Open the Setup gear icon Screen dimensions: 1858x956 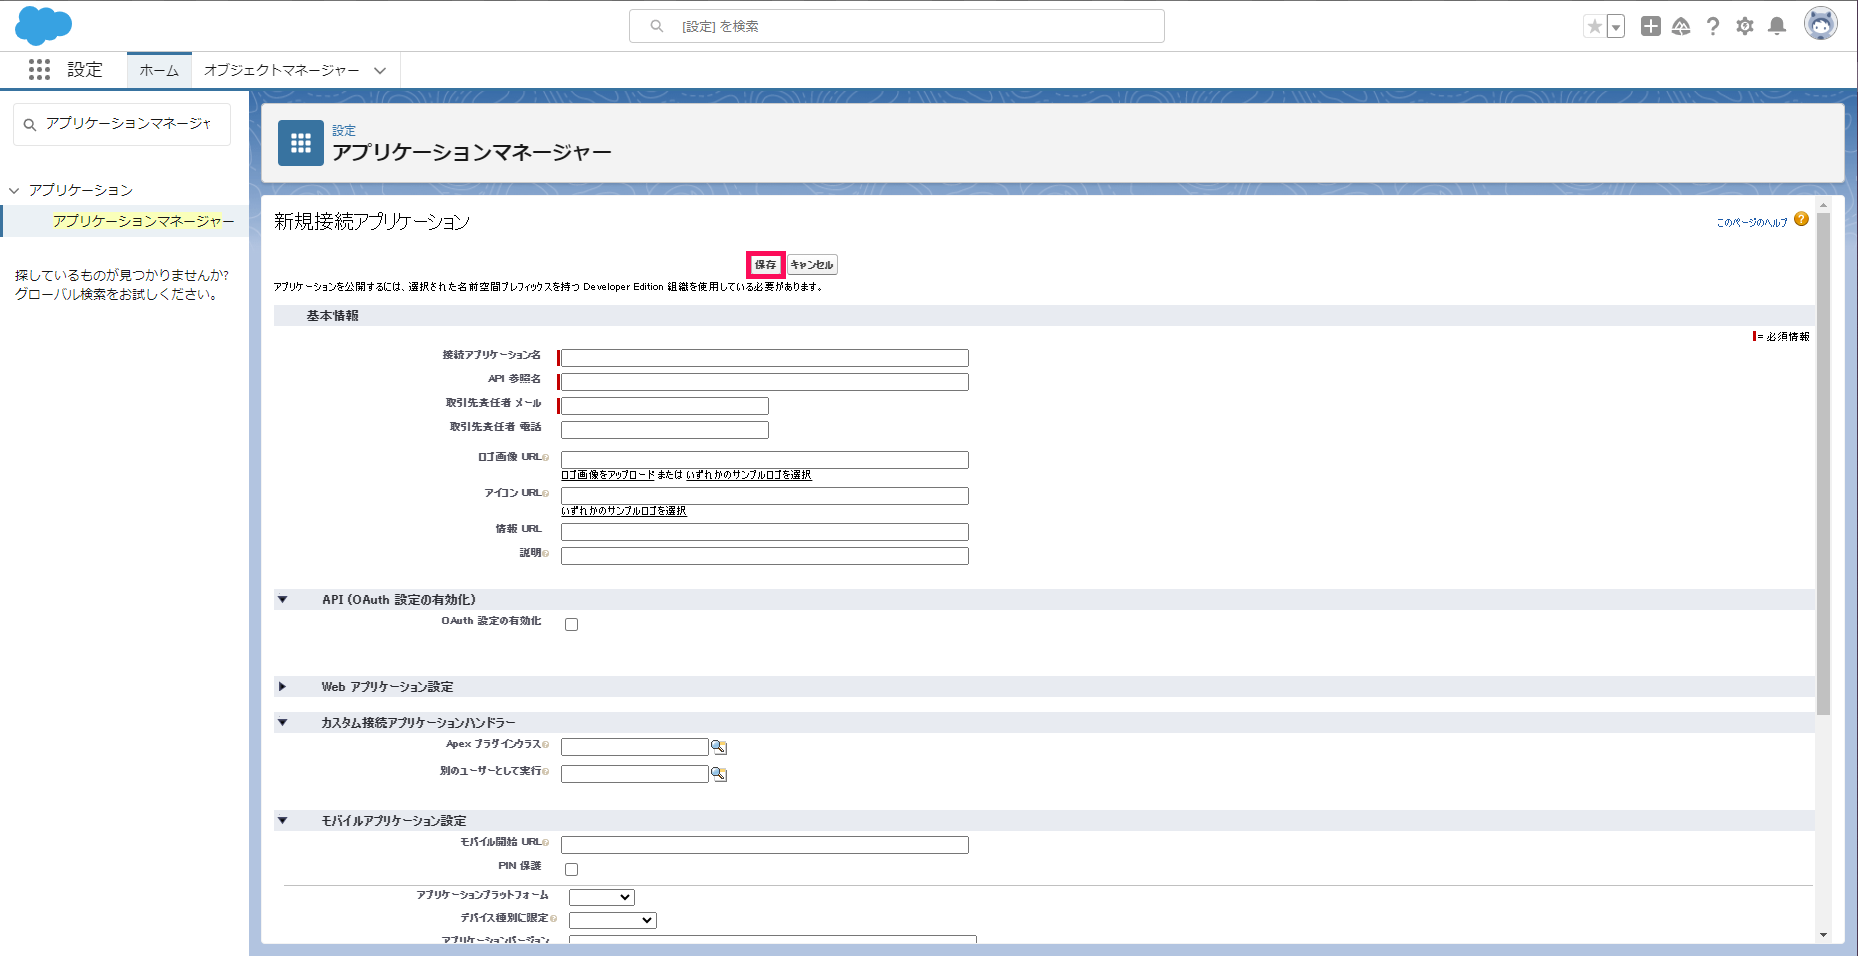1745,27
